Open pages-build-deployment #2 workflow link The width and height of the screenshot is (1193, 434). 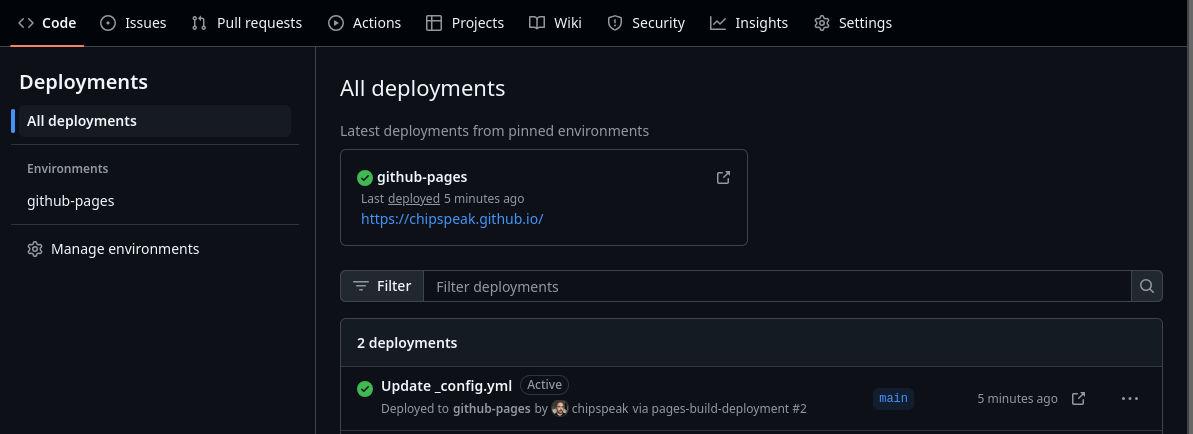point(729,409)
